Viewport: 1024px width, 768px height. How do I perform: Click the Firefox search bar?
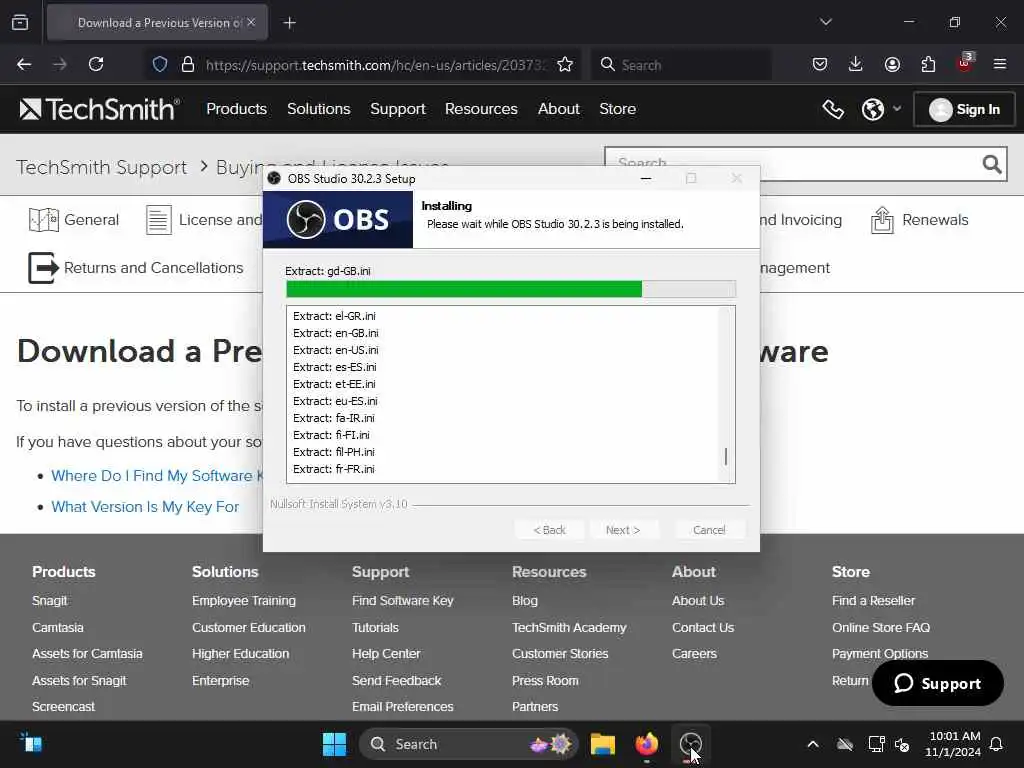[680, 65]
